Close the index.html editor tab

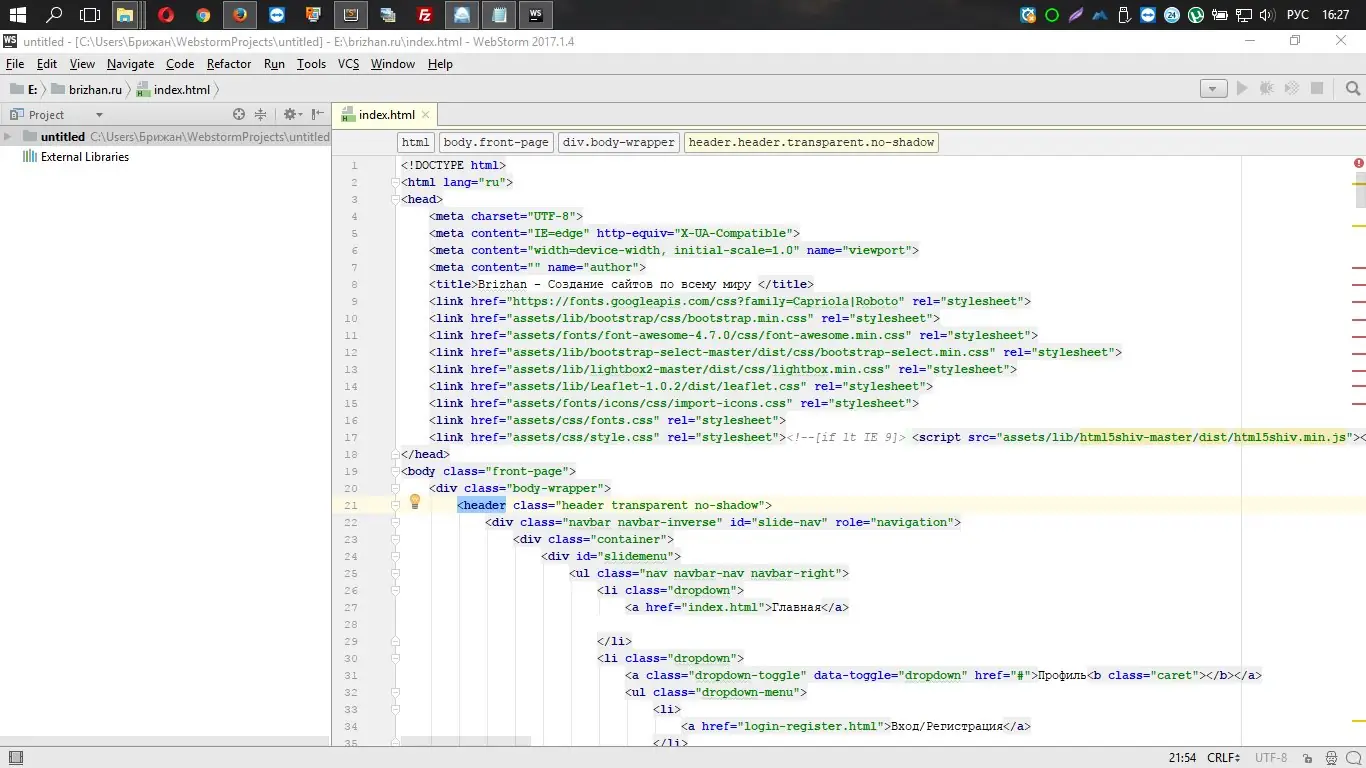coord(426,115)
